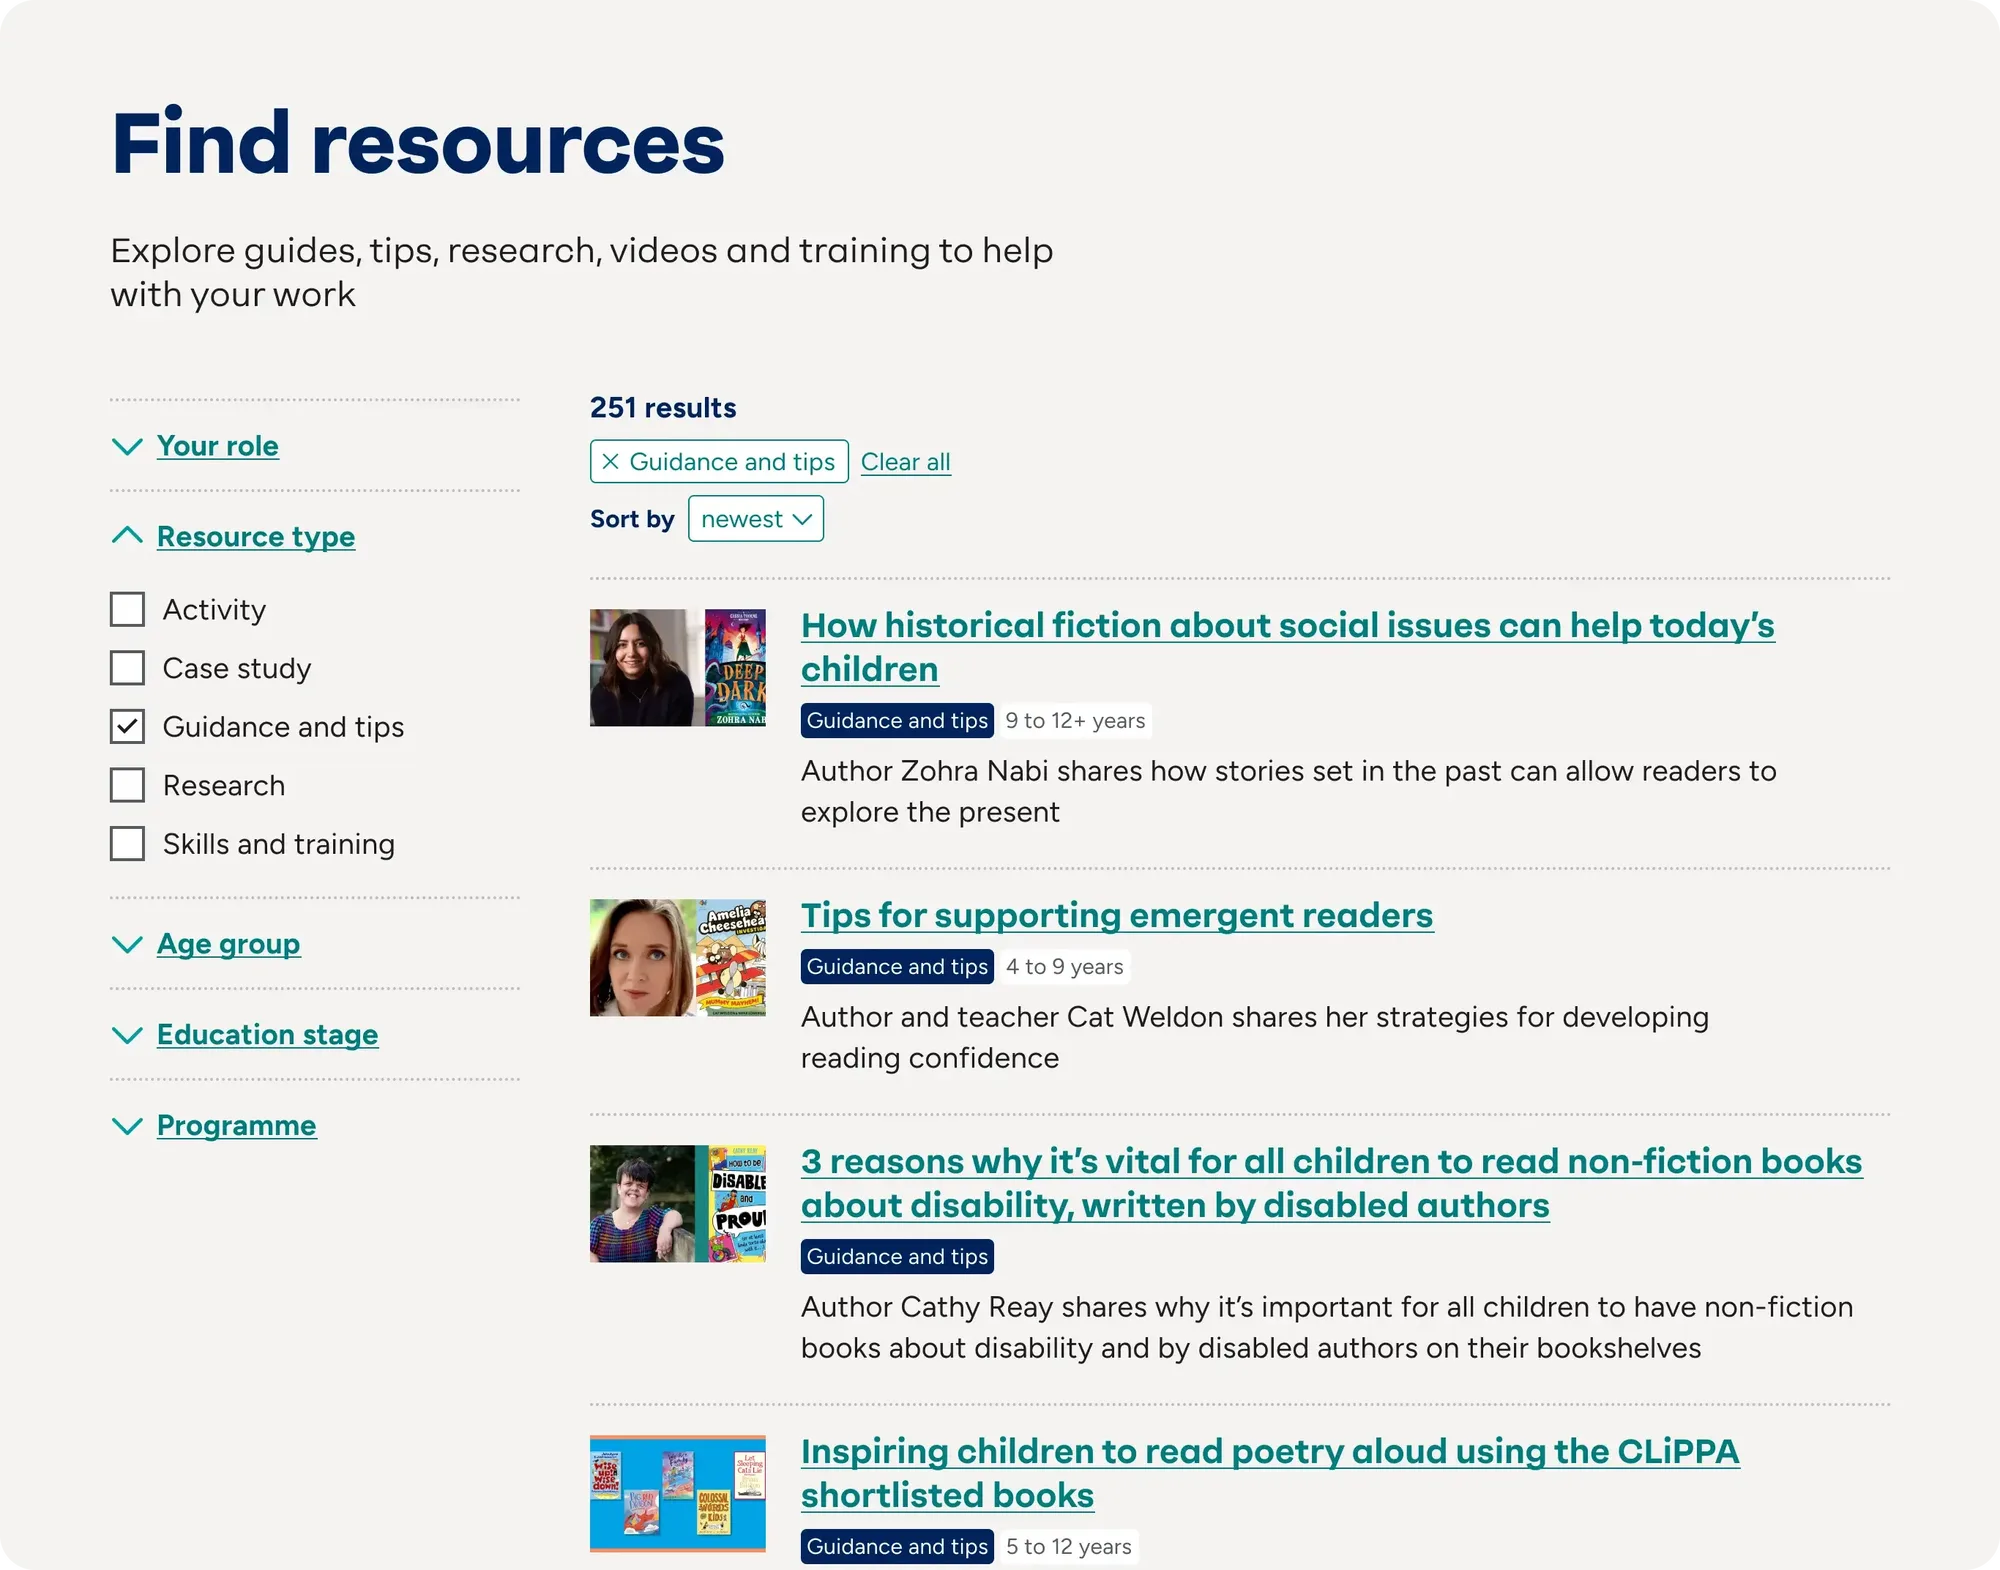Open the Sort by newest dropdown
Screen dimensions: 2000x1570
(755, 519)
